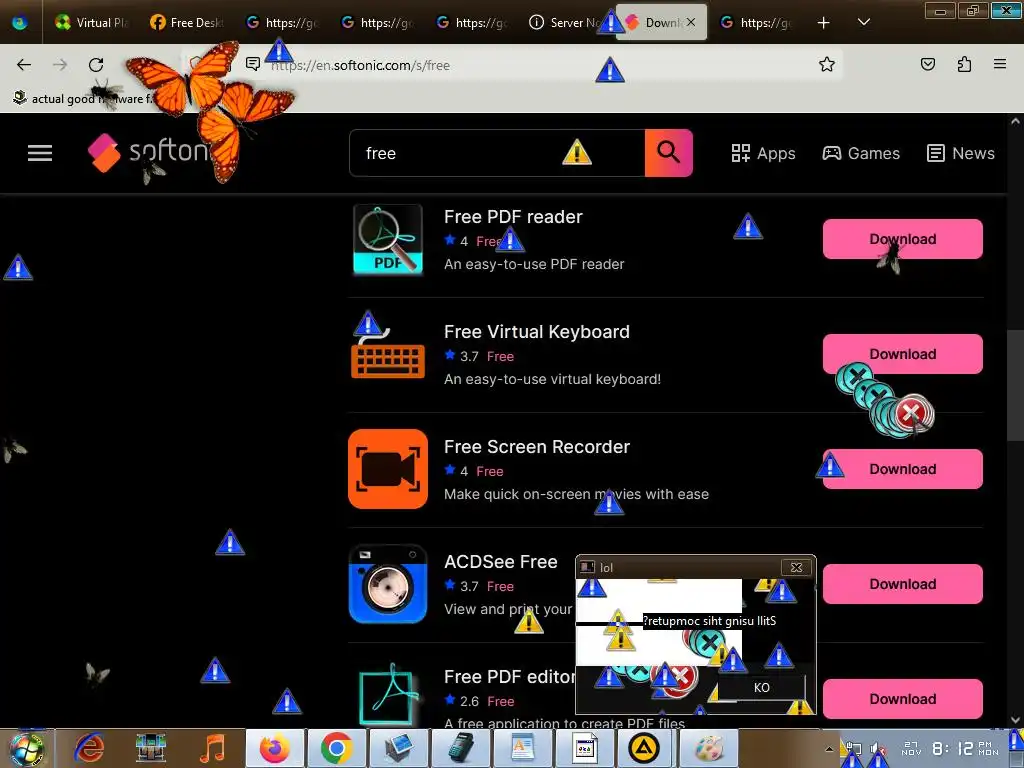
Task: Open the Free Virtual Keyboard title link
Action: click(x=537, y=332)
